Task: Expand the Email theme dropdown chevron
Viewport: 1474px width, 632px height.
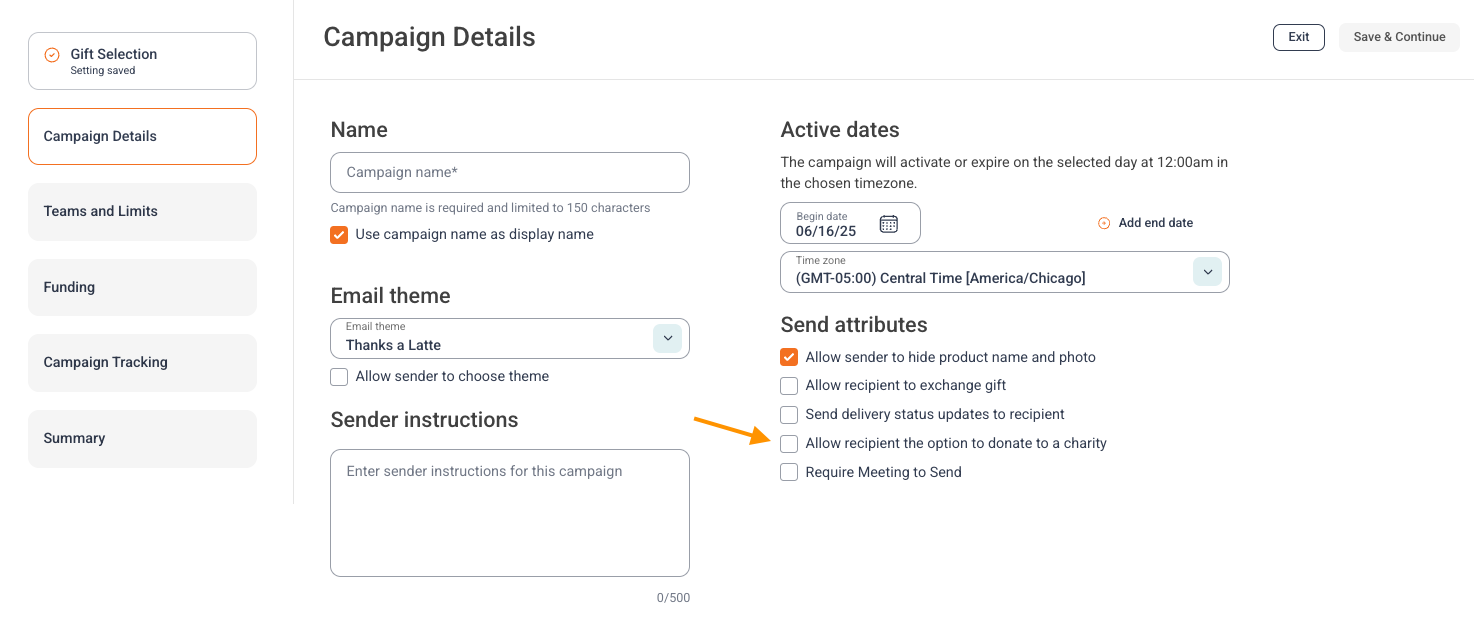Action: (x=667, y=338)
